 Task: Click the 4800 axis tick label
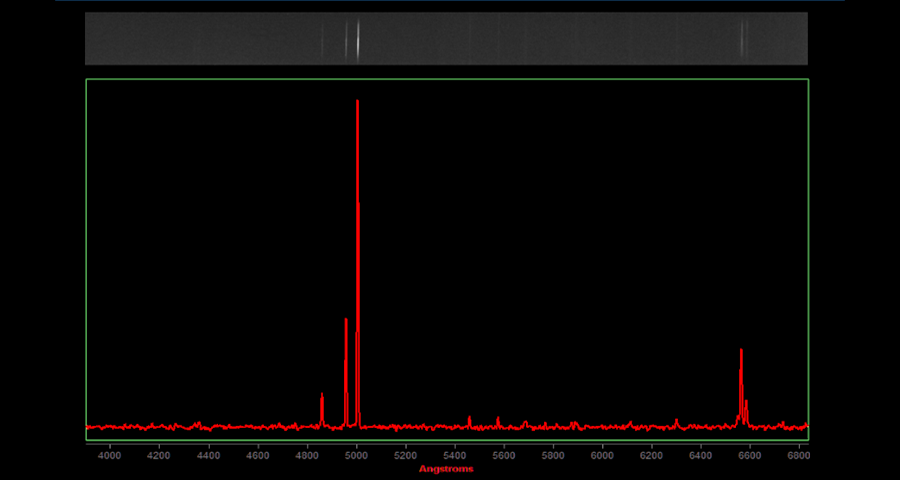307,454
